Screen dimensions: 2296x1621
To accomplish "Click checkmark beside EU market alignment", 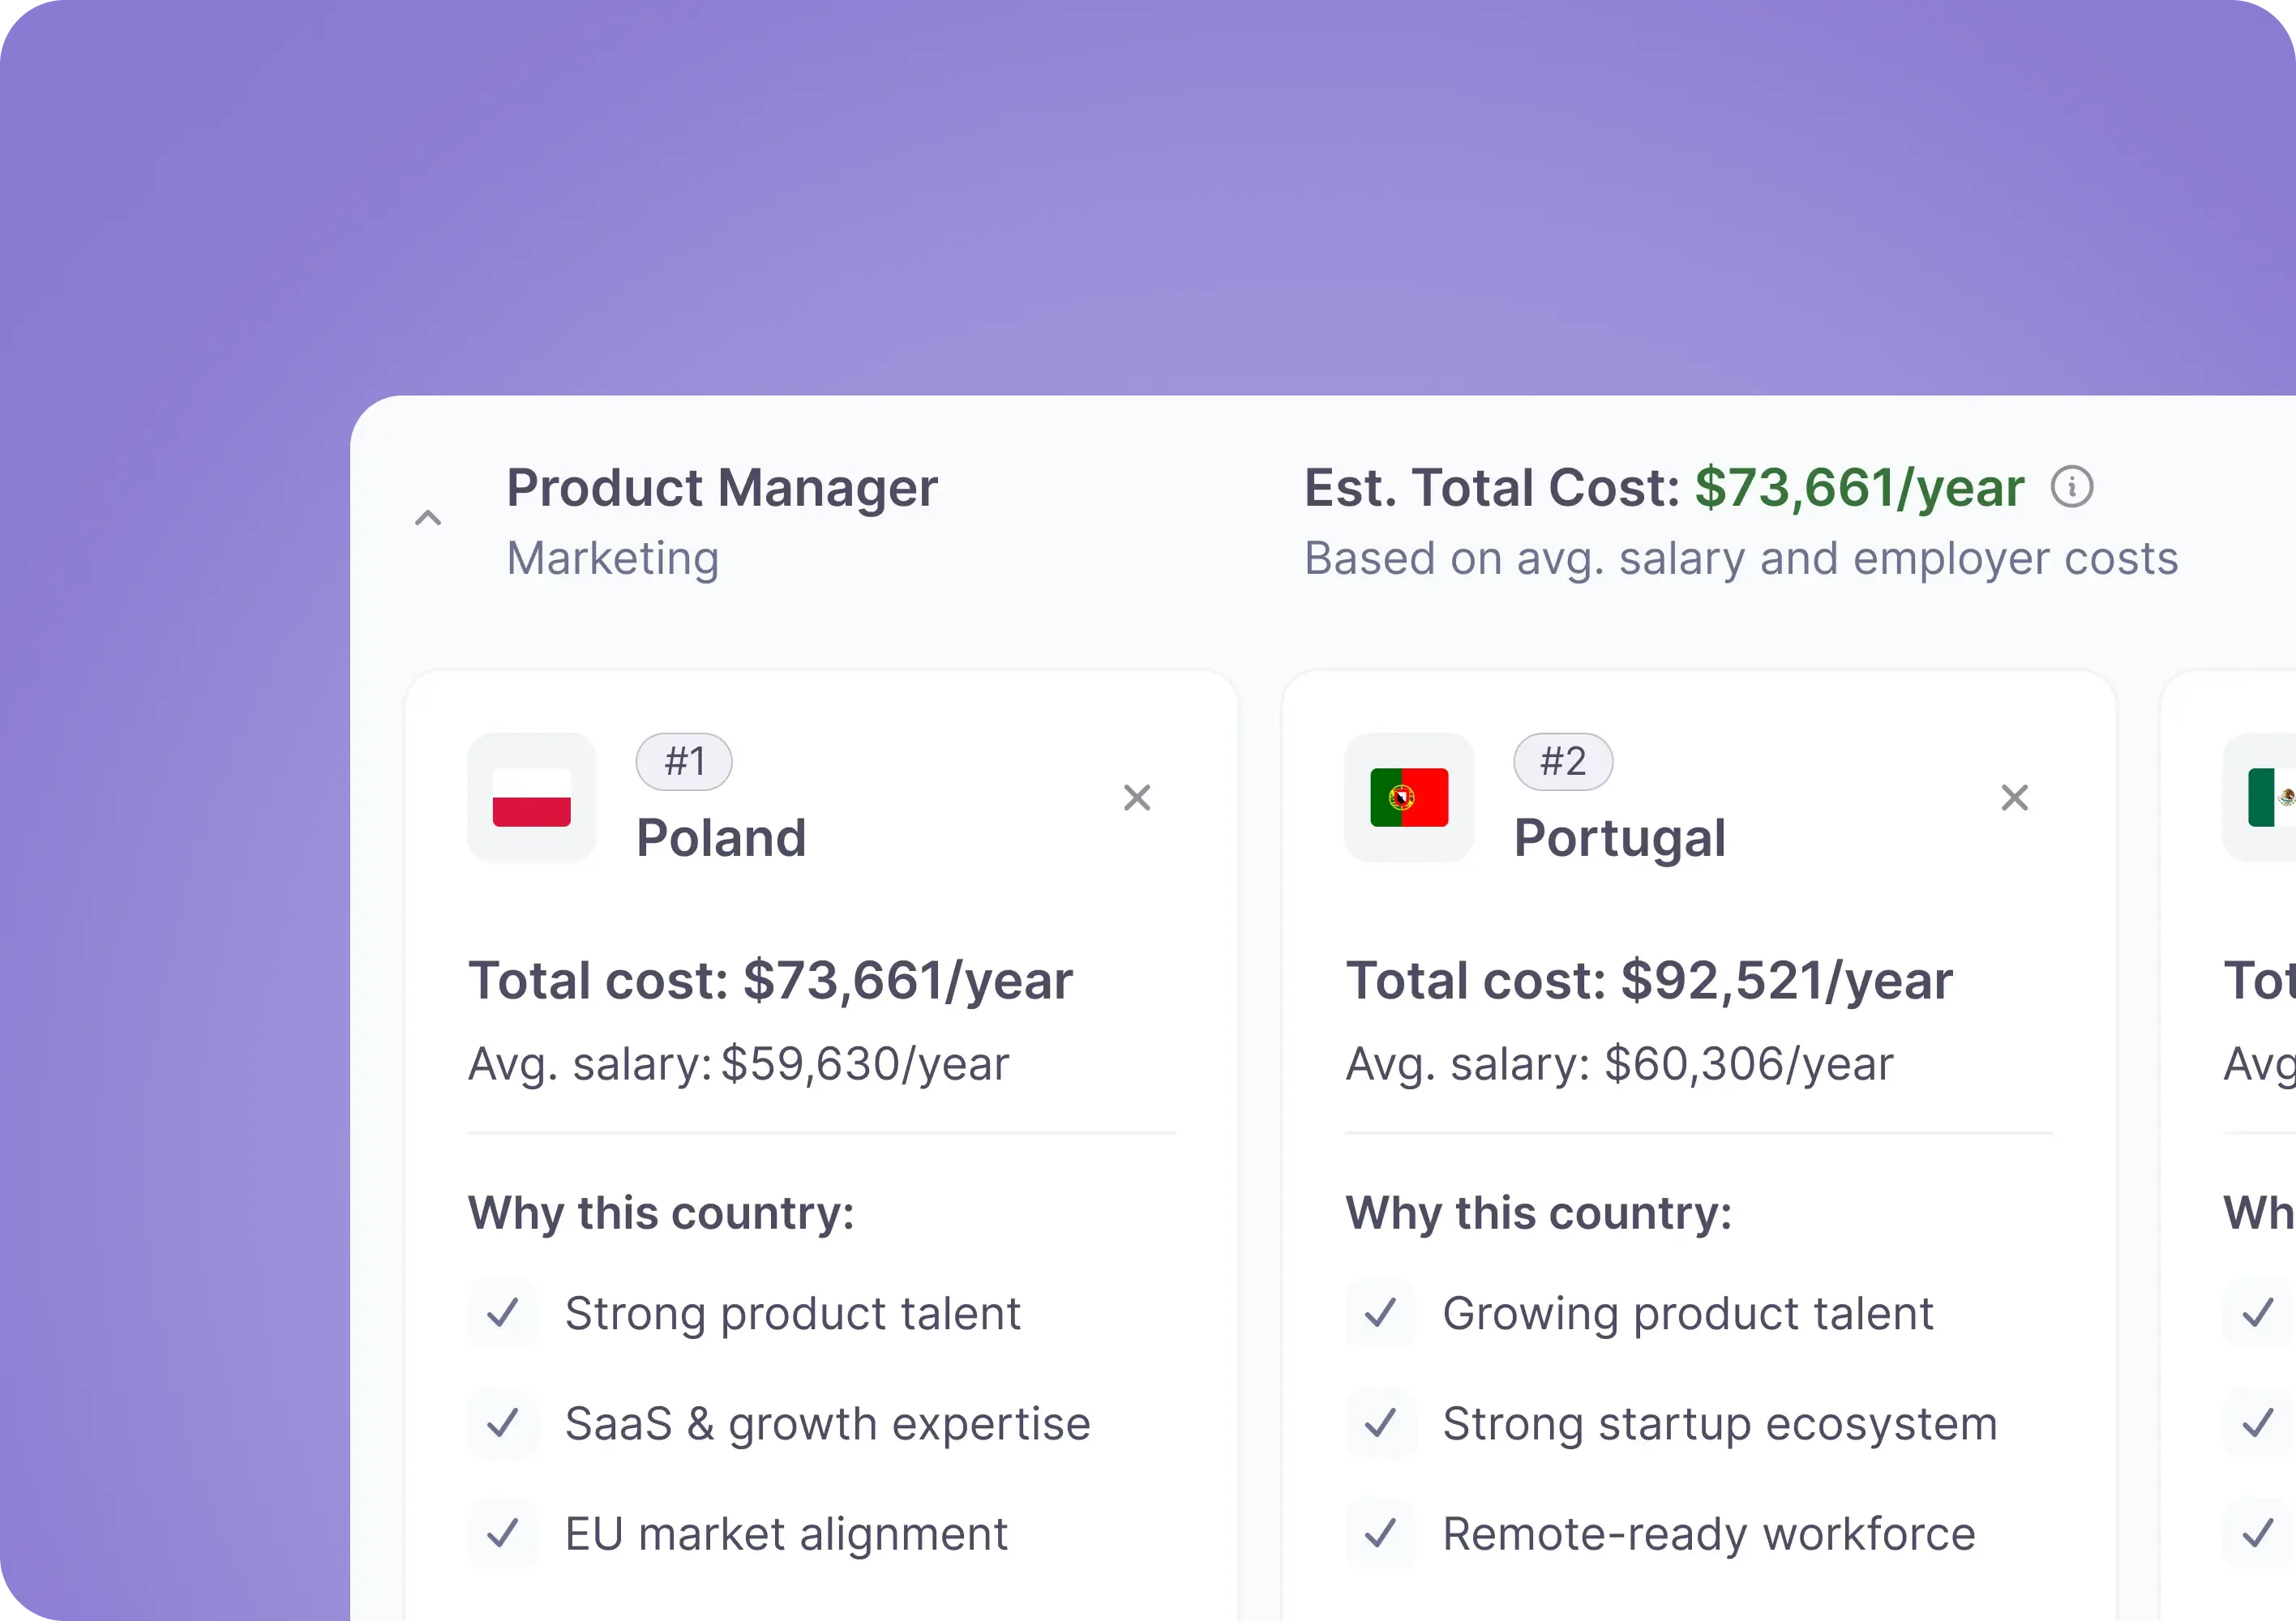I will (x=503, y=1533).
